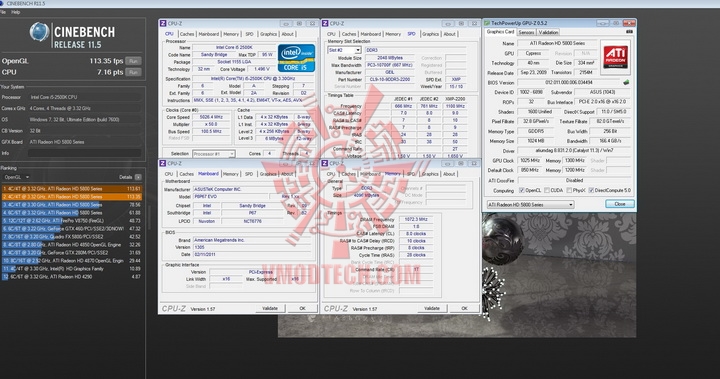
Task: Click the GPU Clock 1025 MHz field
Action: click(x=530, y=160)
